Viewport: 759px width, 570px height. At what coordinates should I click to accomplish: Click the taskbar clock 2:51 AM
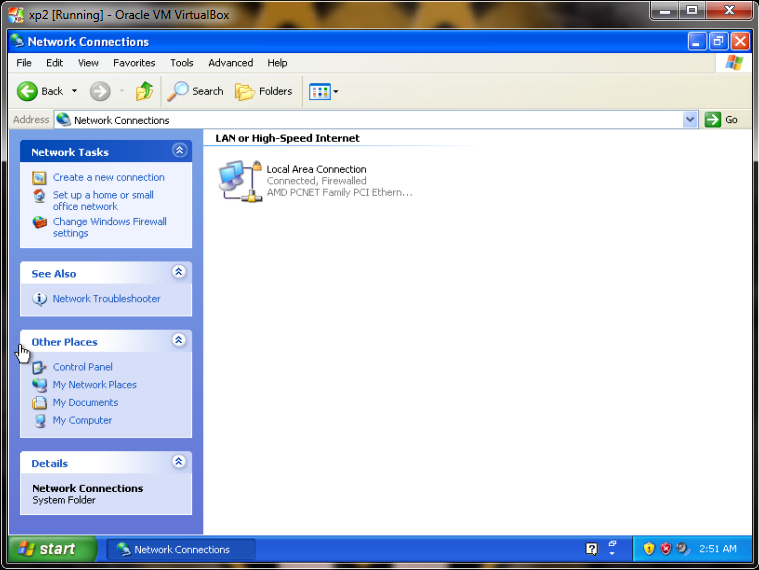tap(718, 549)
